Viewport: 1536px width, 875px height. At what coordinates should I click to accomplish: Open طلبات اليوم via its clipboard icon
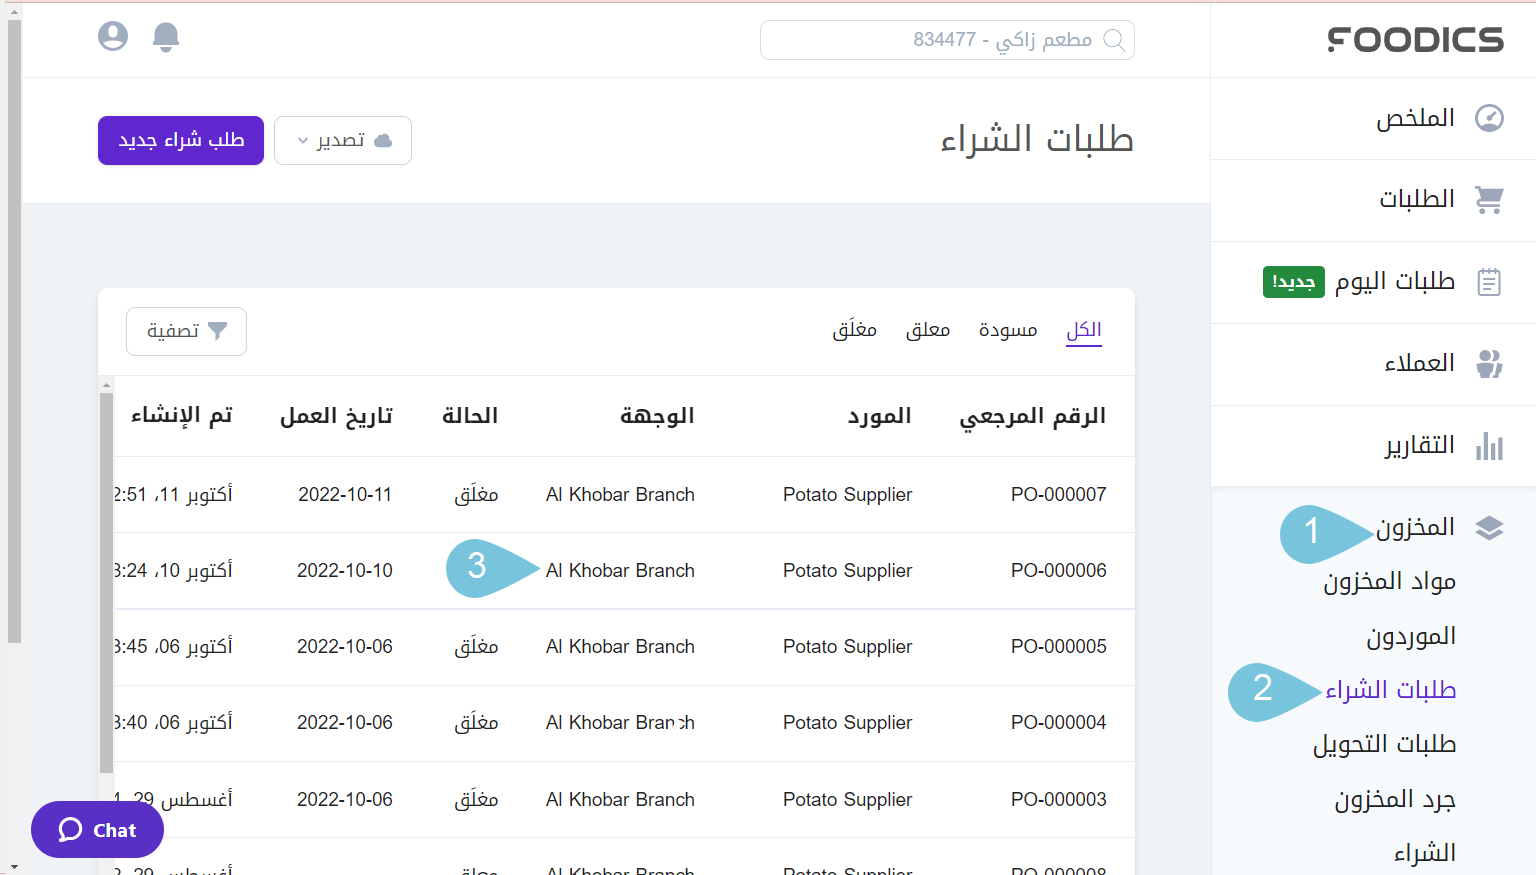(1489, 282)
